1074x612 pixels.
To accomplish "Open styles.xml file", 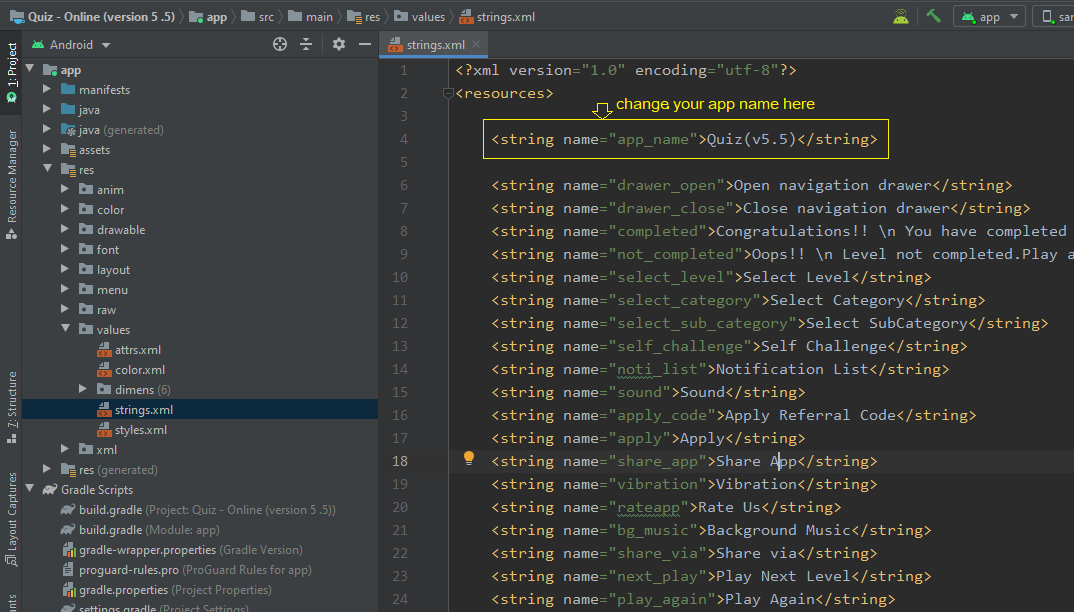I will click(132, 430).
